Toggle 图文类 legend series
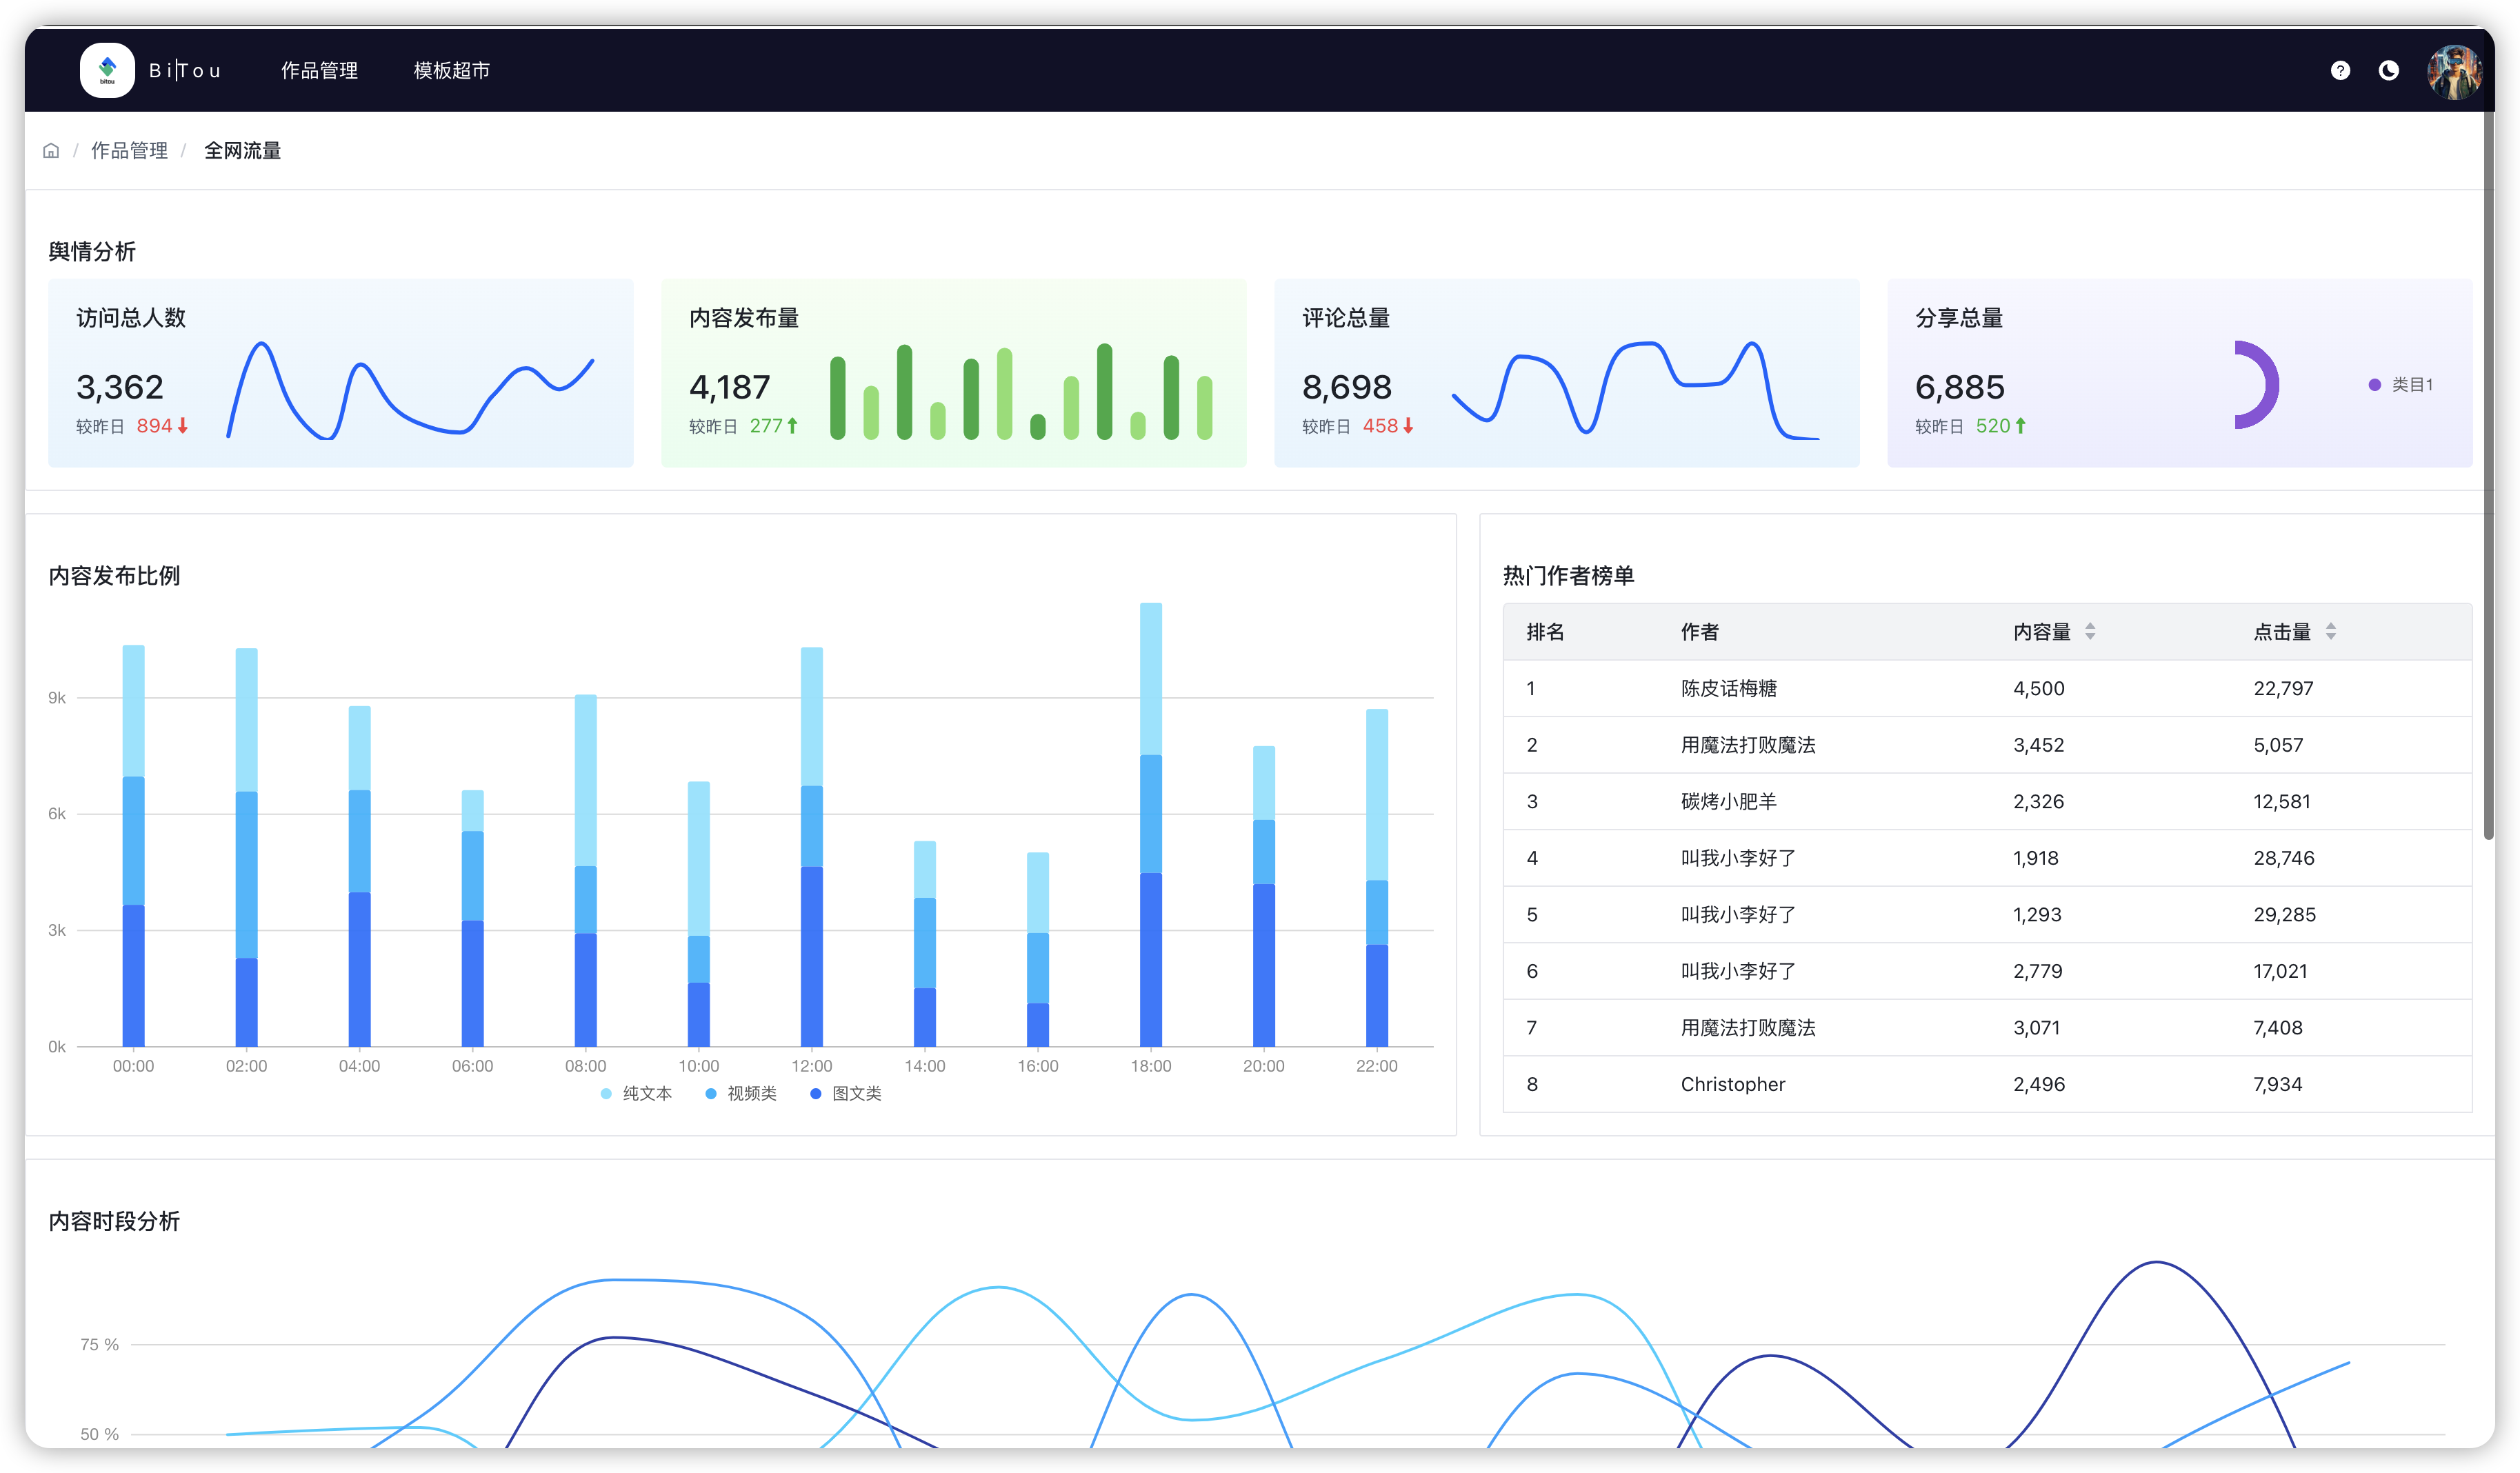This screenshot has width=2520, height=1473. (846, 1093)
